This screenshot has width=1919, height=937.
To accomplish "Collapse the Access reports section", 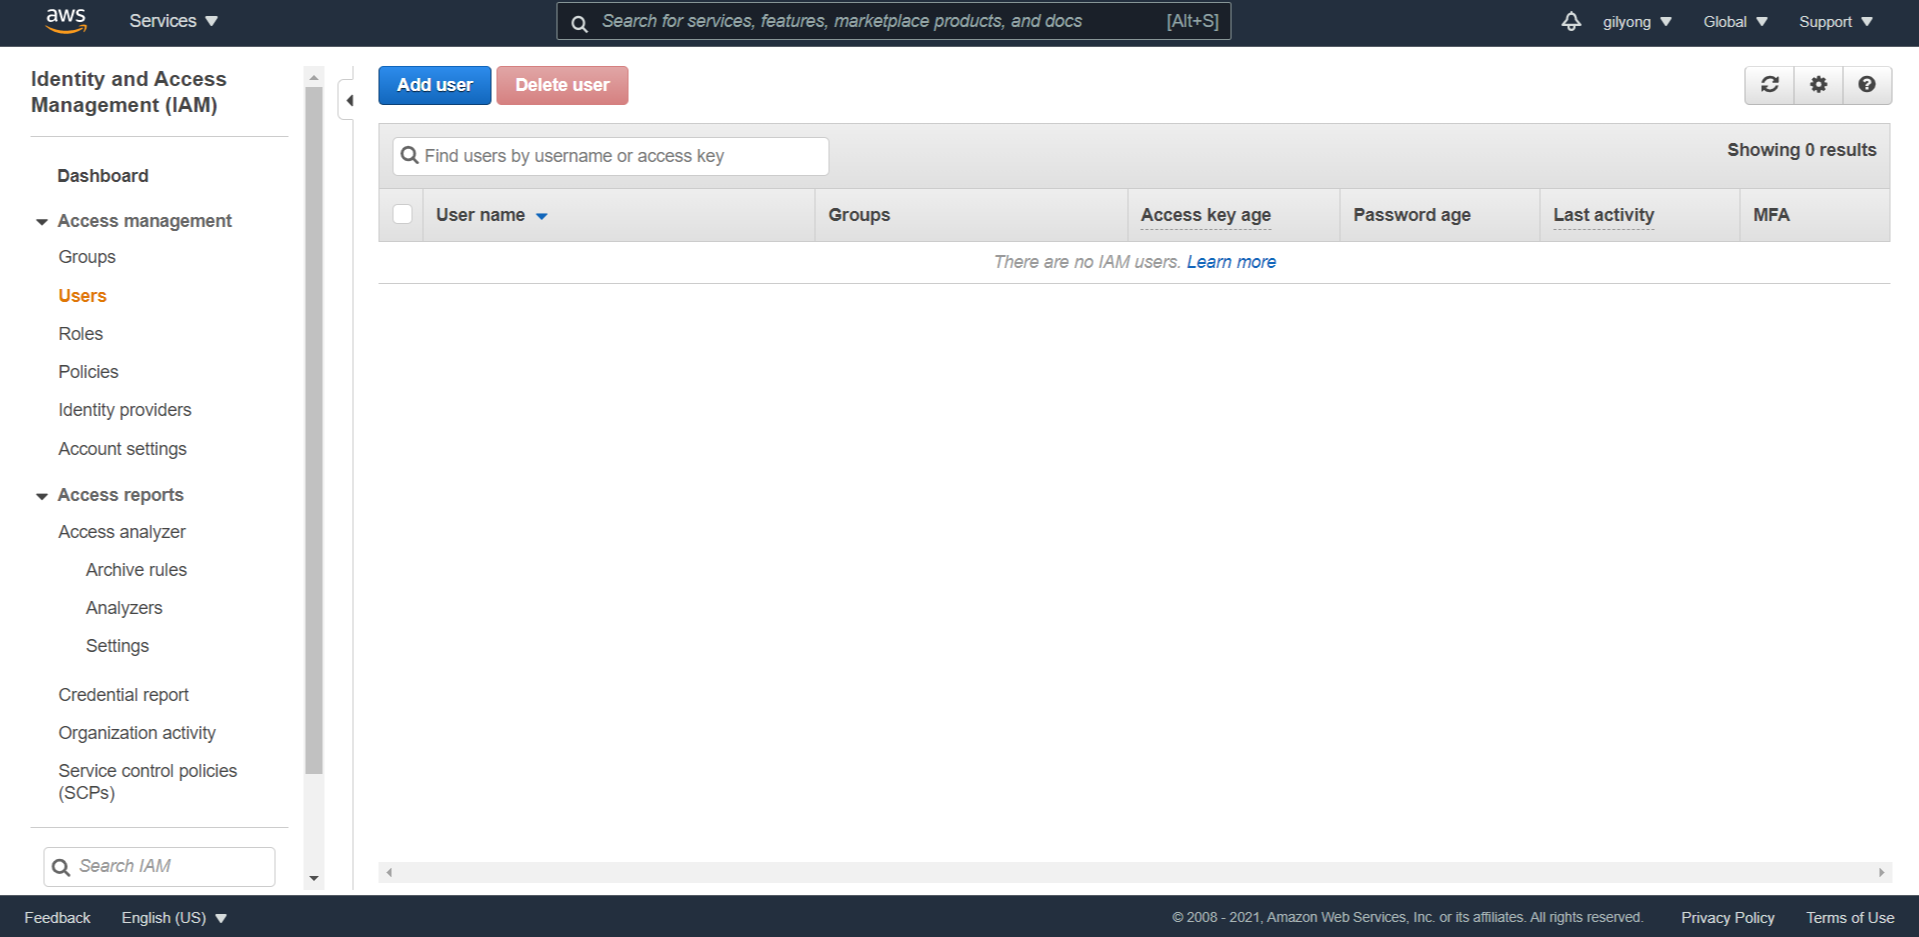I will (41, 495).
